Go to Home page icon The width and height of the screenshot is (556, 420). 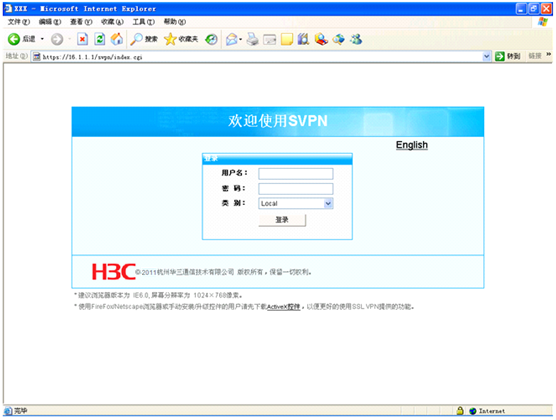[117, 39]
